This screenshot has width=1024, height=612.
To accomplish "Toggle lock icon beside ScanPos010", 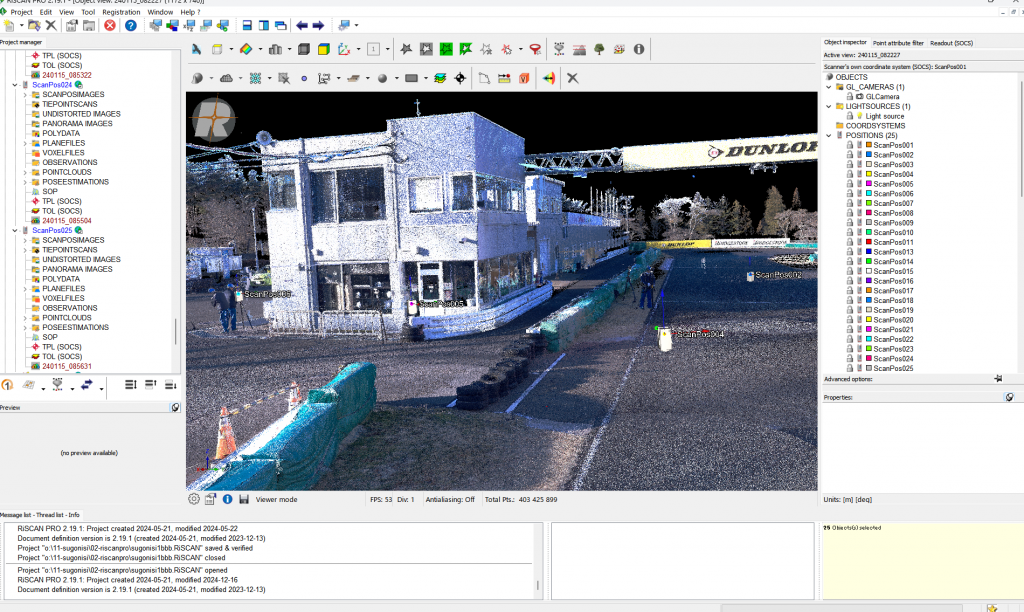I will tap(850, 233).
